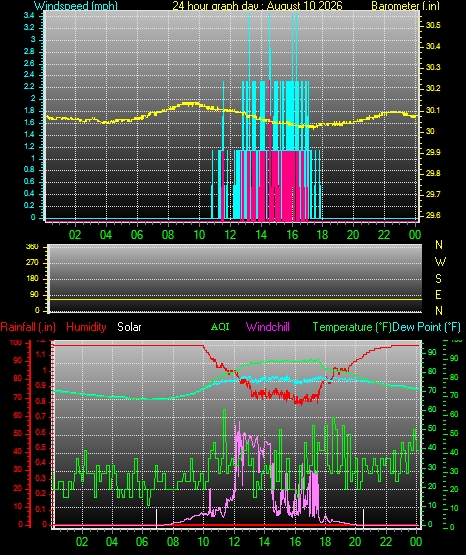The height and width of the screenshot is (555, 466).
Task: Click the 270 wind direction scale value
Action: [32, 263]
